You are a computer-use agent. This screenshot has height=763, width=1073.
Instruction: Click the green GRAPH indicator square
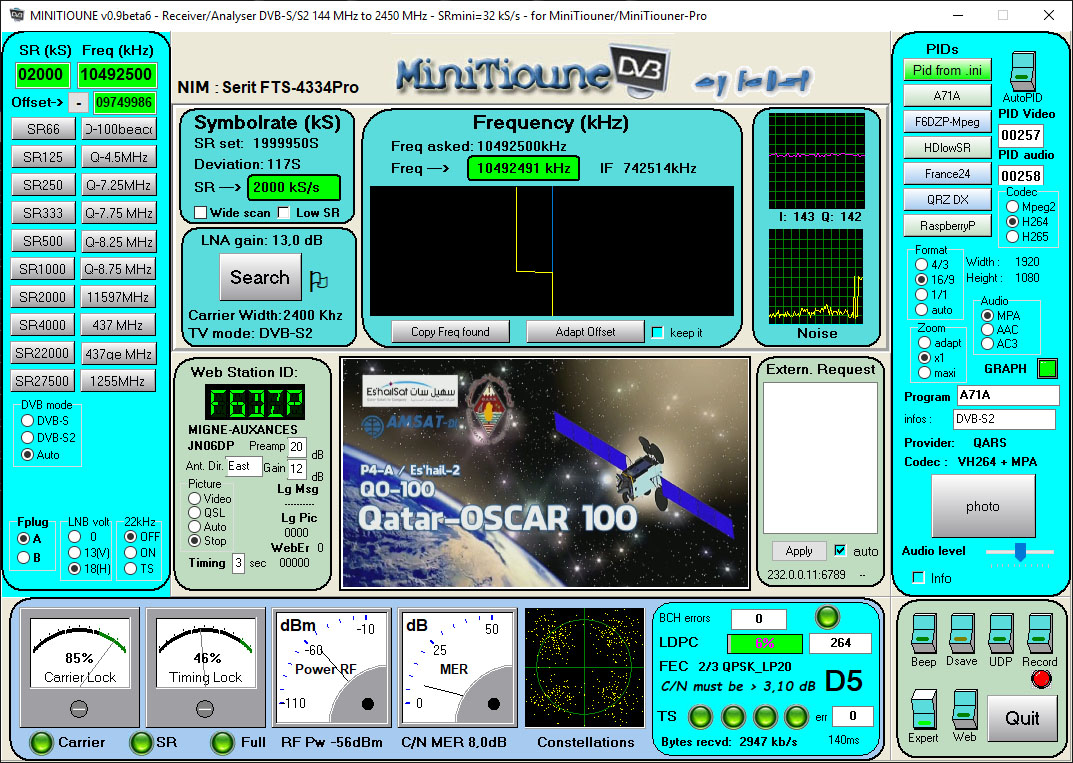[x=1046, y=368]
